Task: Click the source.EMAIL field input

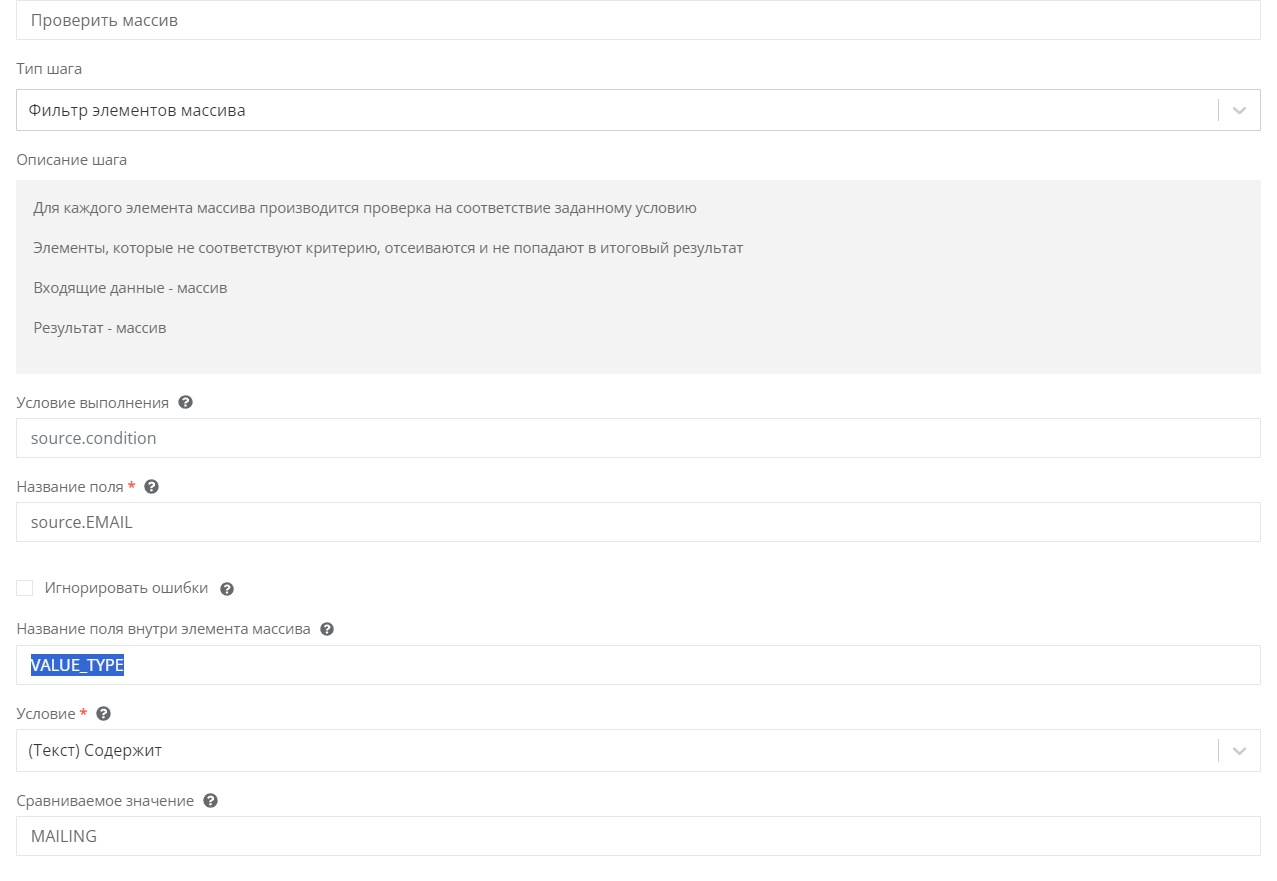Action: point(638,522)
